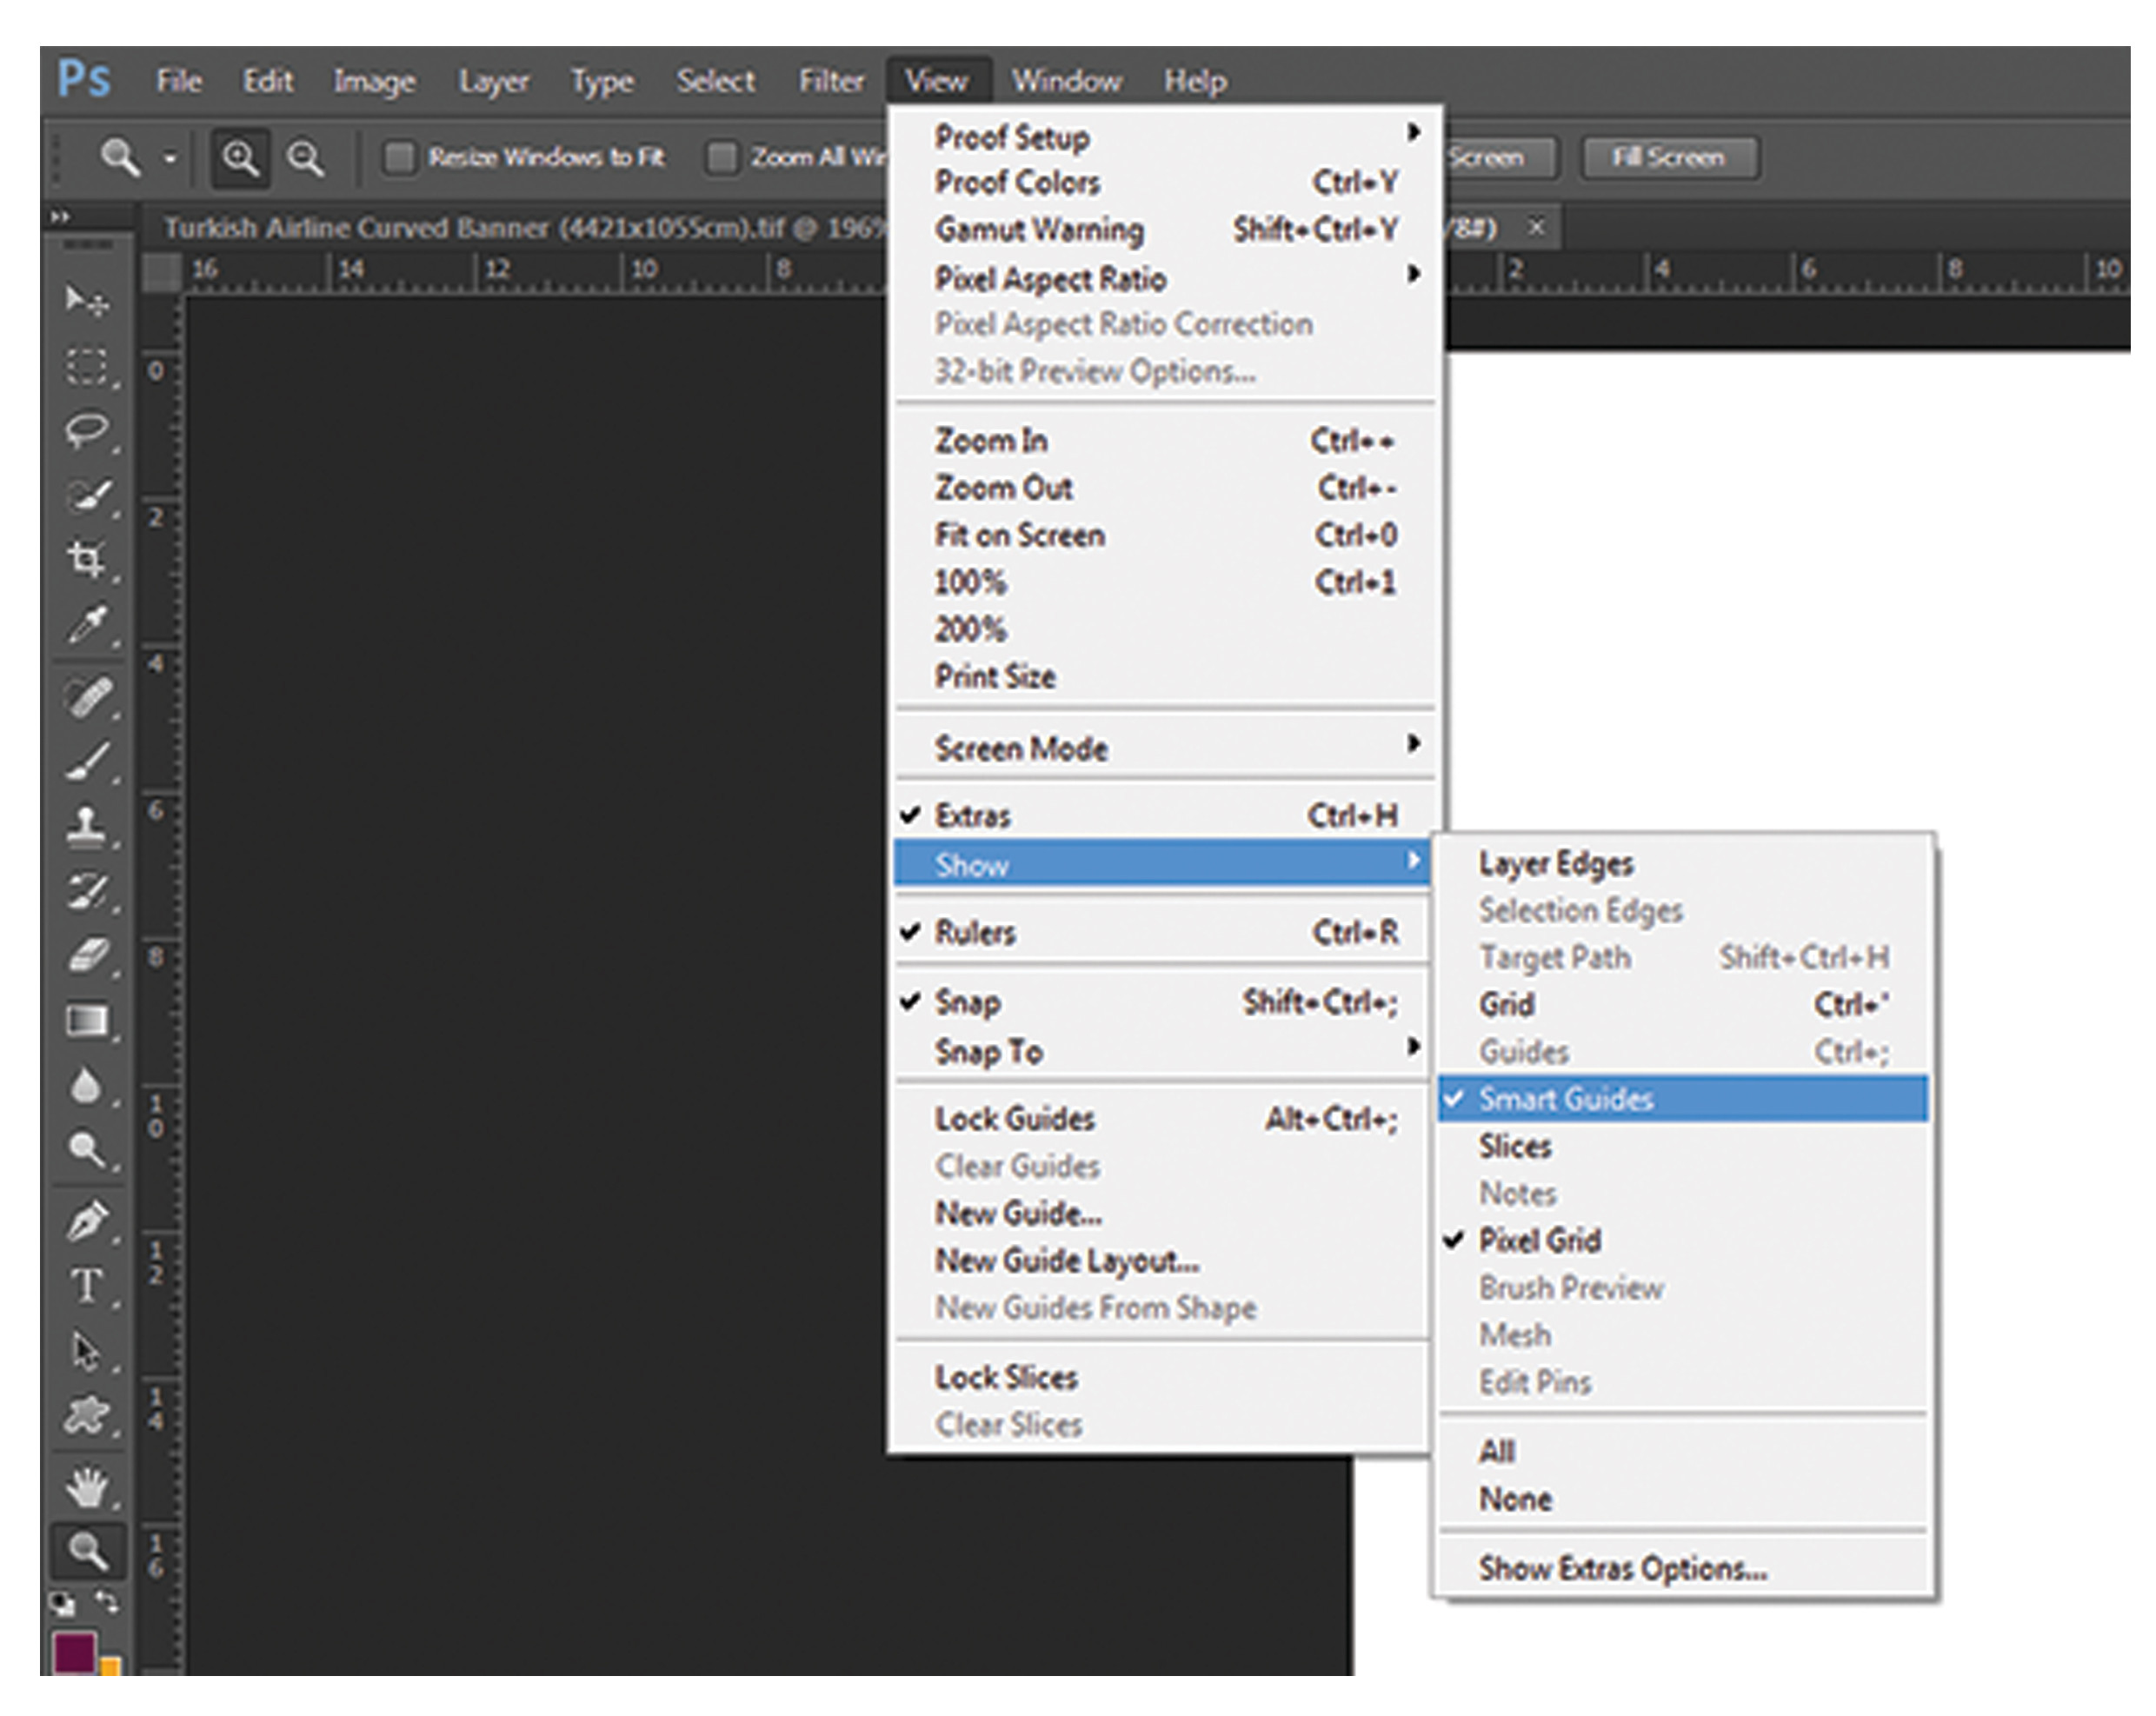Viewport: 2156px width, 1716px height.
Task: Toggle Rulers in View menu
Action: 1163,933
